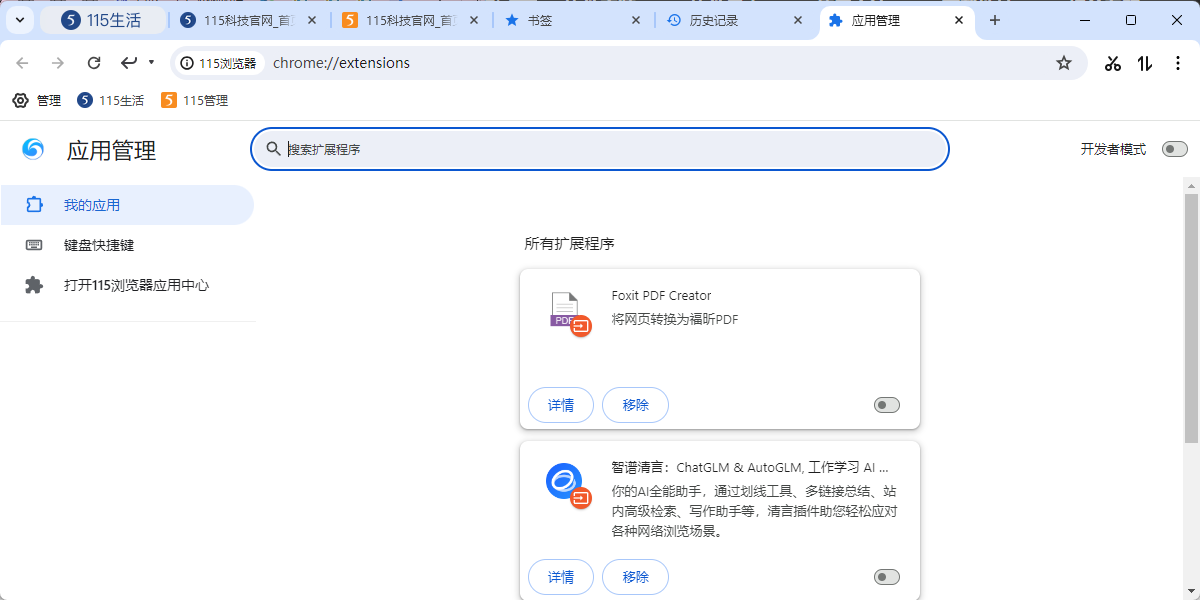The height and width of the screenshot is (600, 1200).
Task: Go back with the back arrow
Action: 22,63
